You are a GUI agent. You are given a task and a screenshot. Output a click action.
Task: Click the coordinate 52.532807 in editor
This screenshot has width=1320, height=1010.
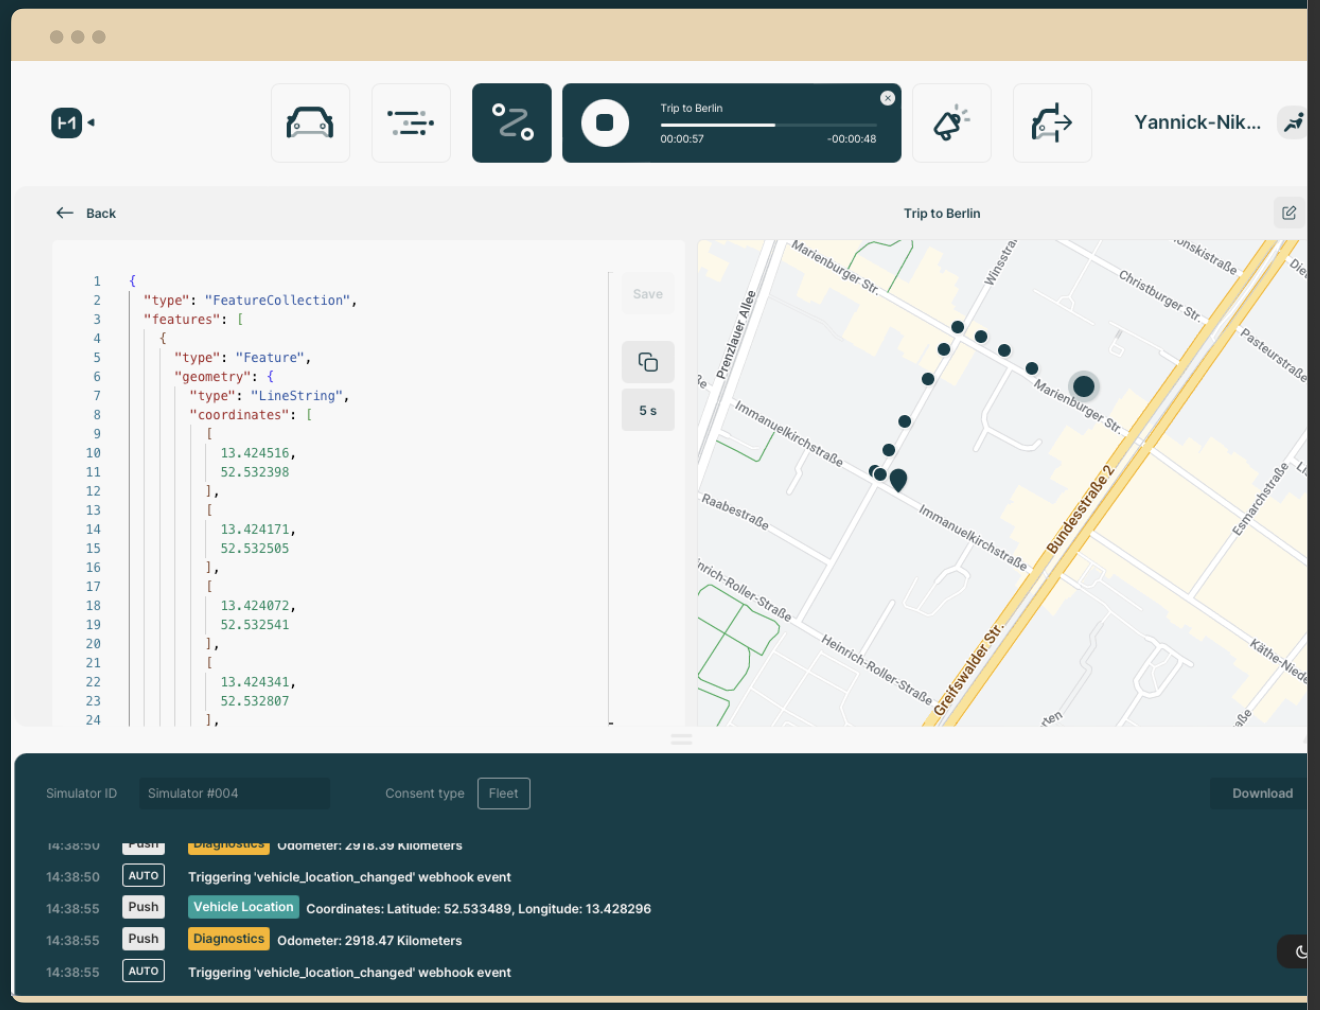[254, 701]
